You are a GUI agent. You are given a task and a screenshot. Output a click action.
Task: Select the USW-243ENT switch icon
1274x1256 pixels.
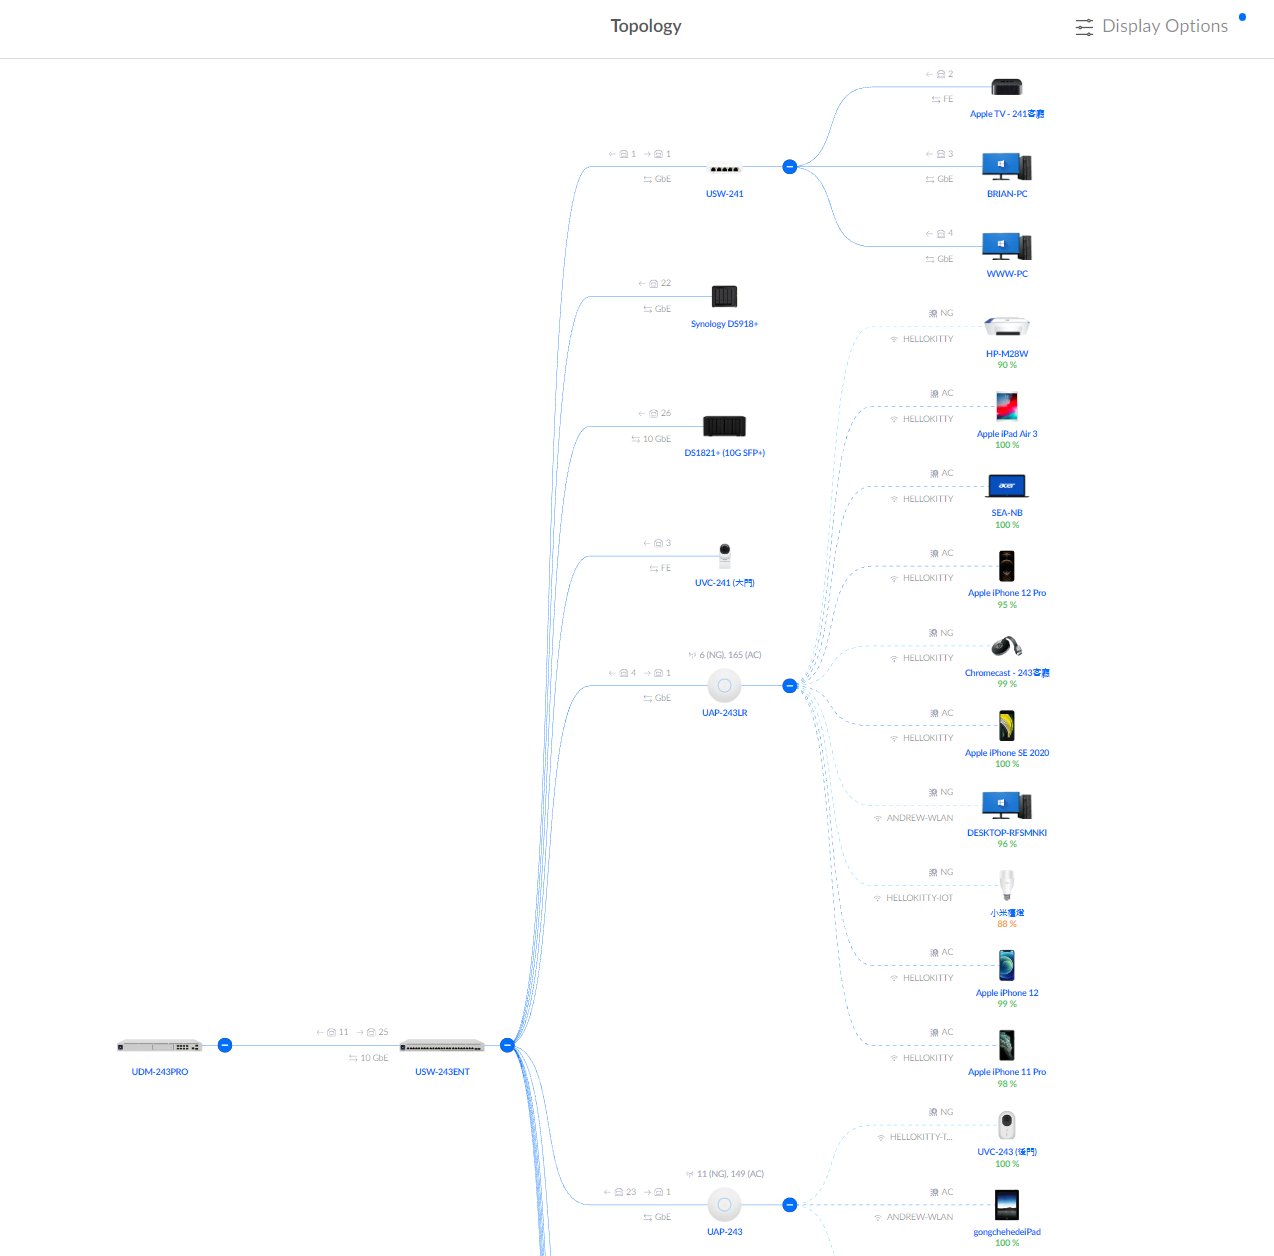(x=442, y=1046)
